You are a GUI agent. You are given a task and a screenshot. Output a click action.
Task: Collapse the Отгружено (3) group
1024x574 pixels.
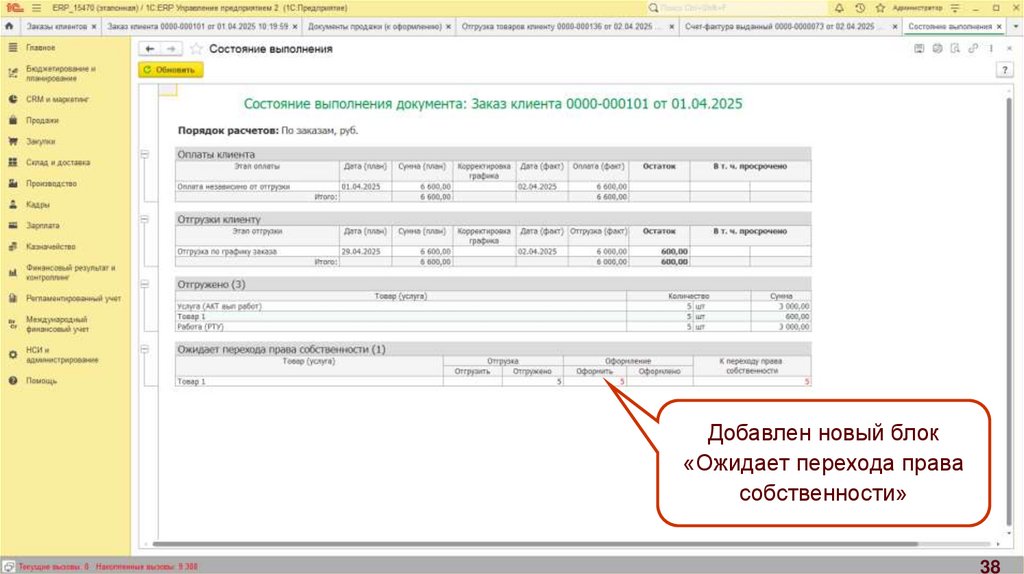pos(145,284)
